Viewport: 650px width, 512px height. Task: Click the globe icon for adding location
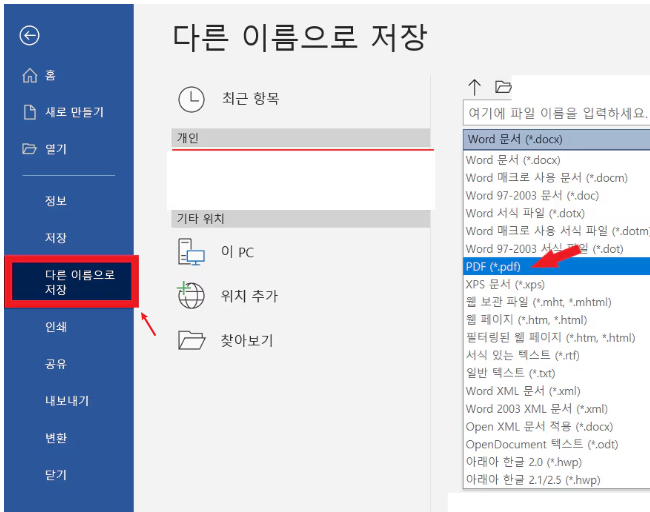191,295
